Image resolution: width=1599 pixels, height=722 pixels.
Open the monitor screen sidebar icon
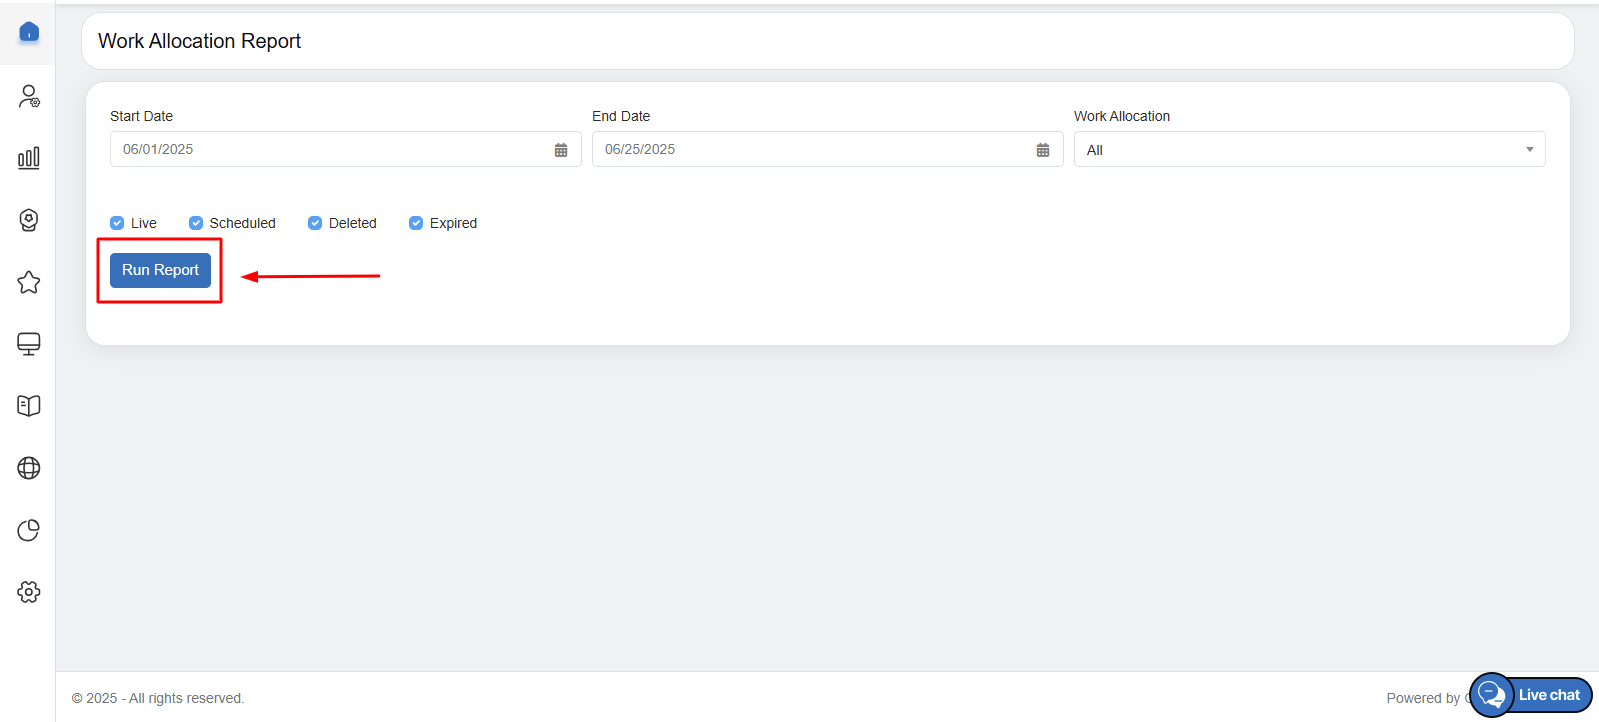pos(29,344)
